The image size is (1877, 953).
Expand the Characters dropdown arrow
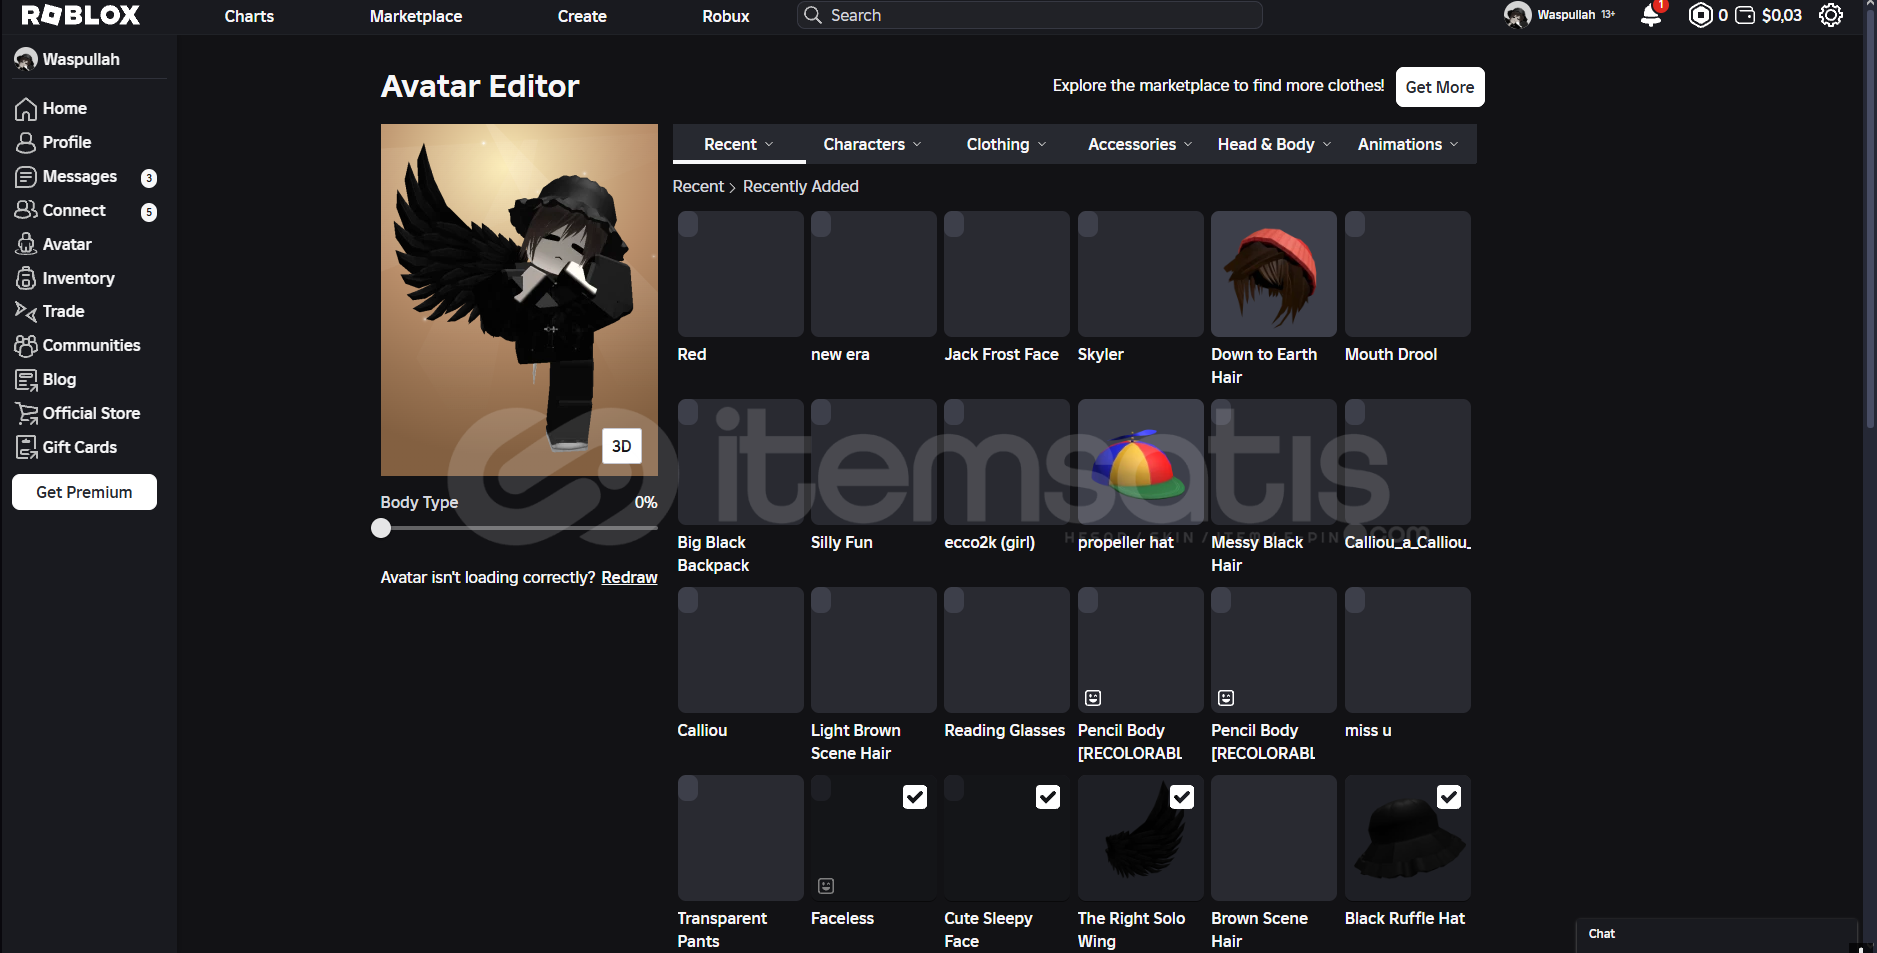tap(917, 145)
